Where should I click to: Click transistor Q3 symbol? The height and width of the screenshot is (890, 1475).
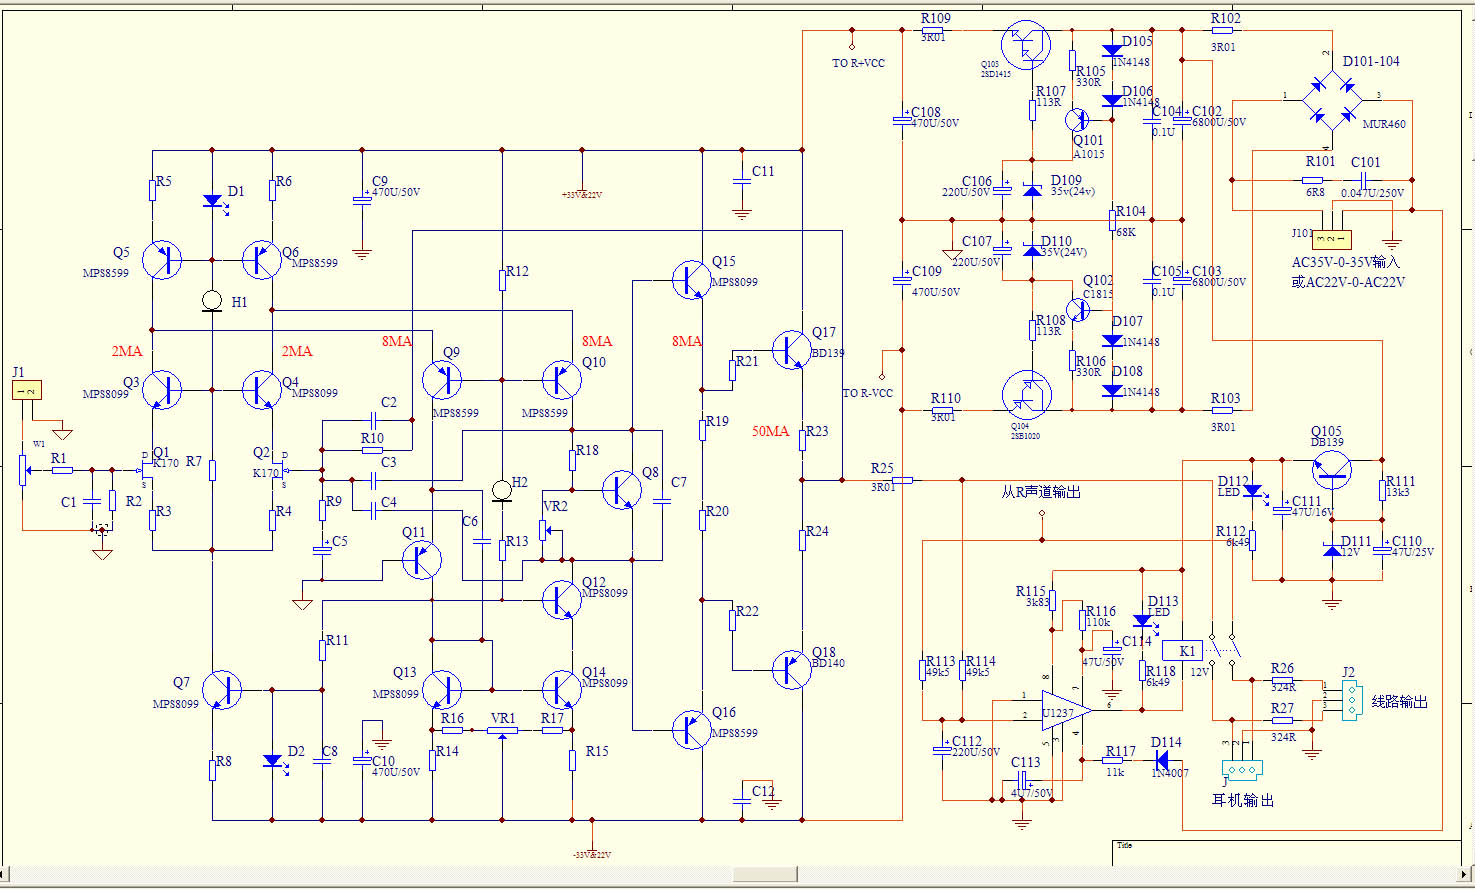point(161,389)
